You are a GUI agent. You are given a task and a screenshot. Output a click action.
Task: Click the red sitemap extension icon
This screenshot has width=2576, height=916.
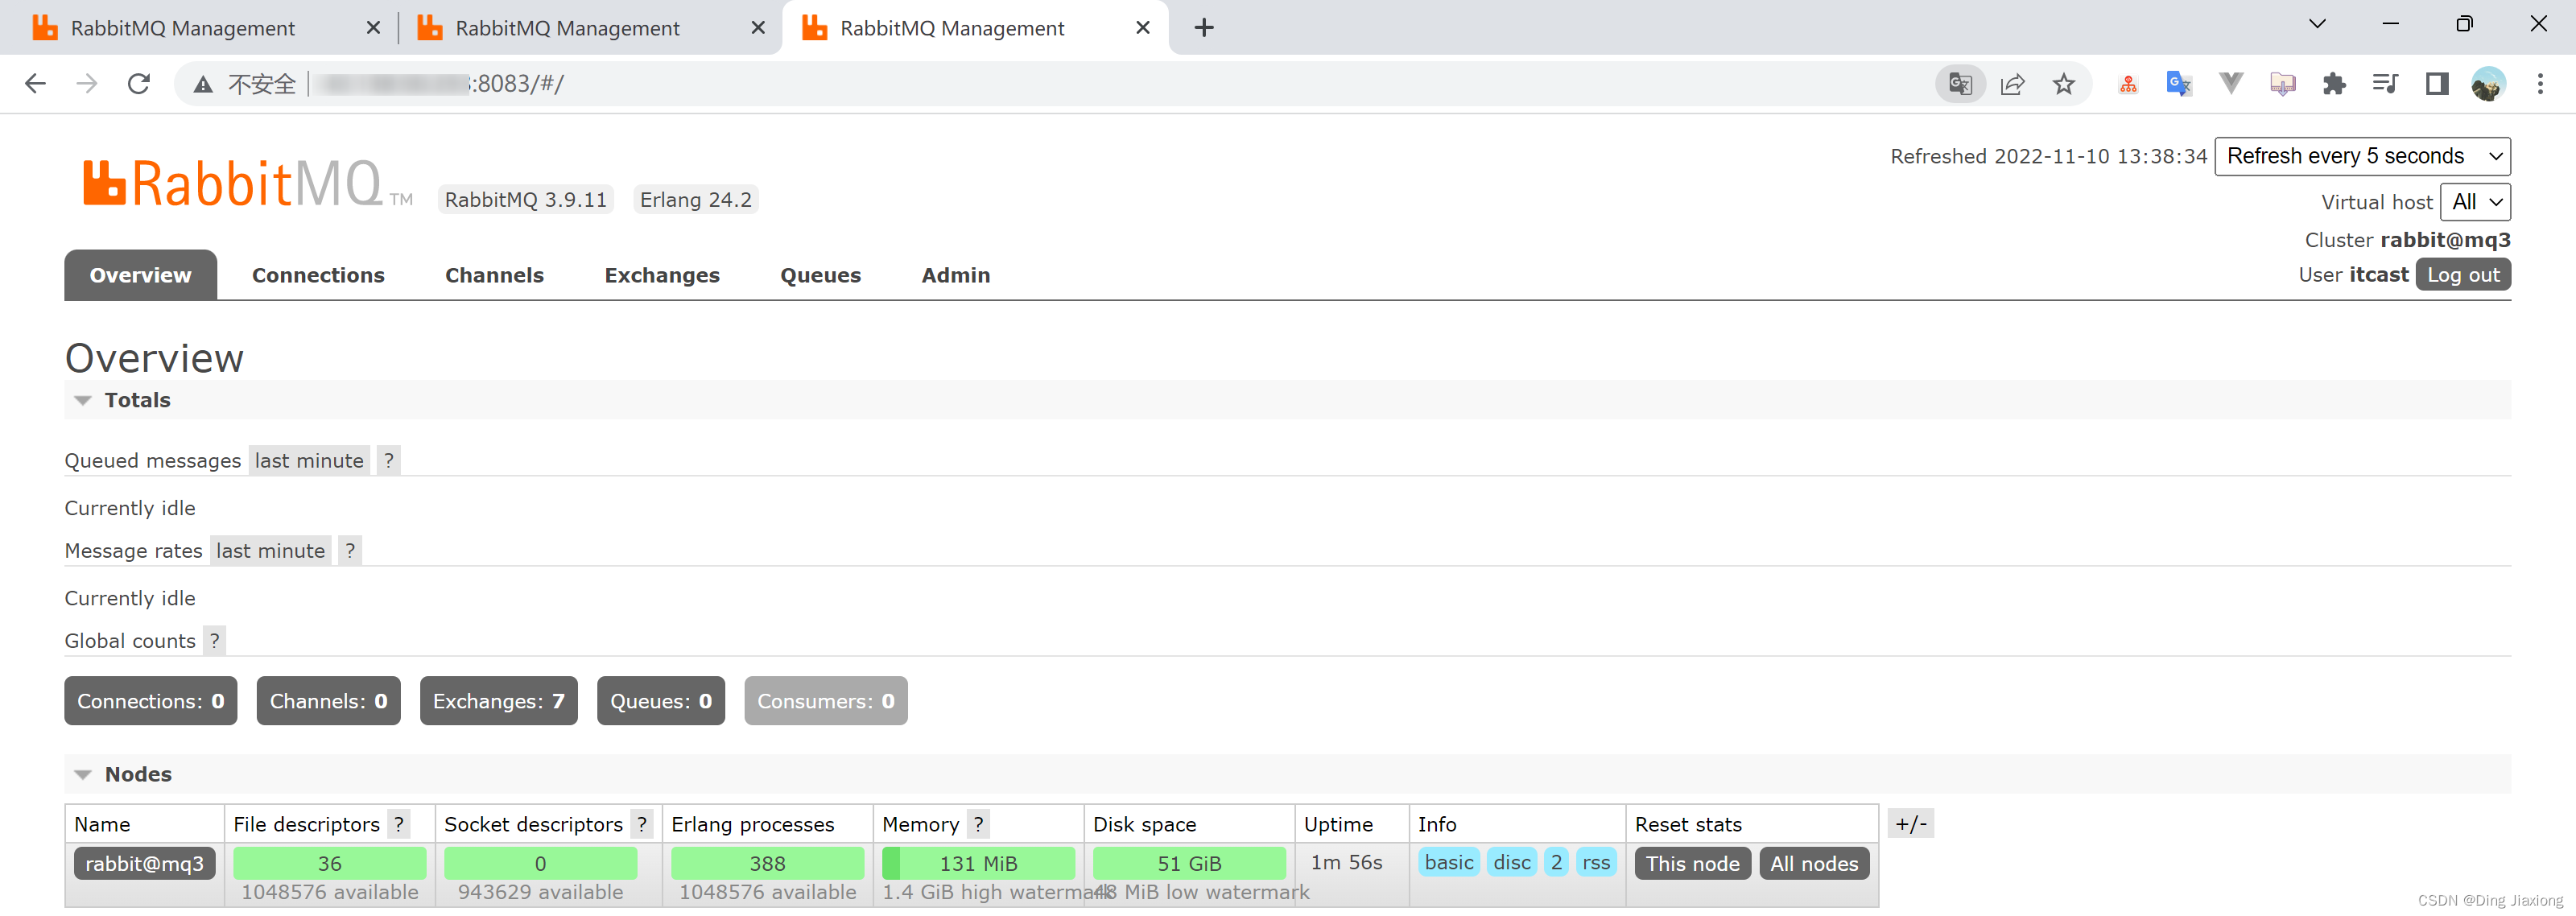coord(2128,84)
